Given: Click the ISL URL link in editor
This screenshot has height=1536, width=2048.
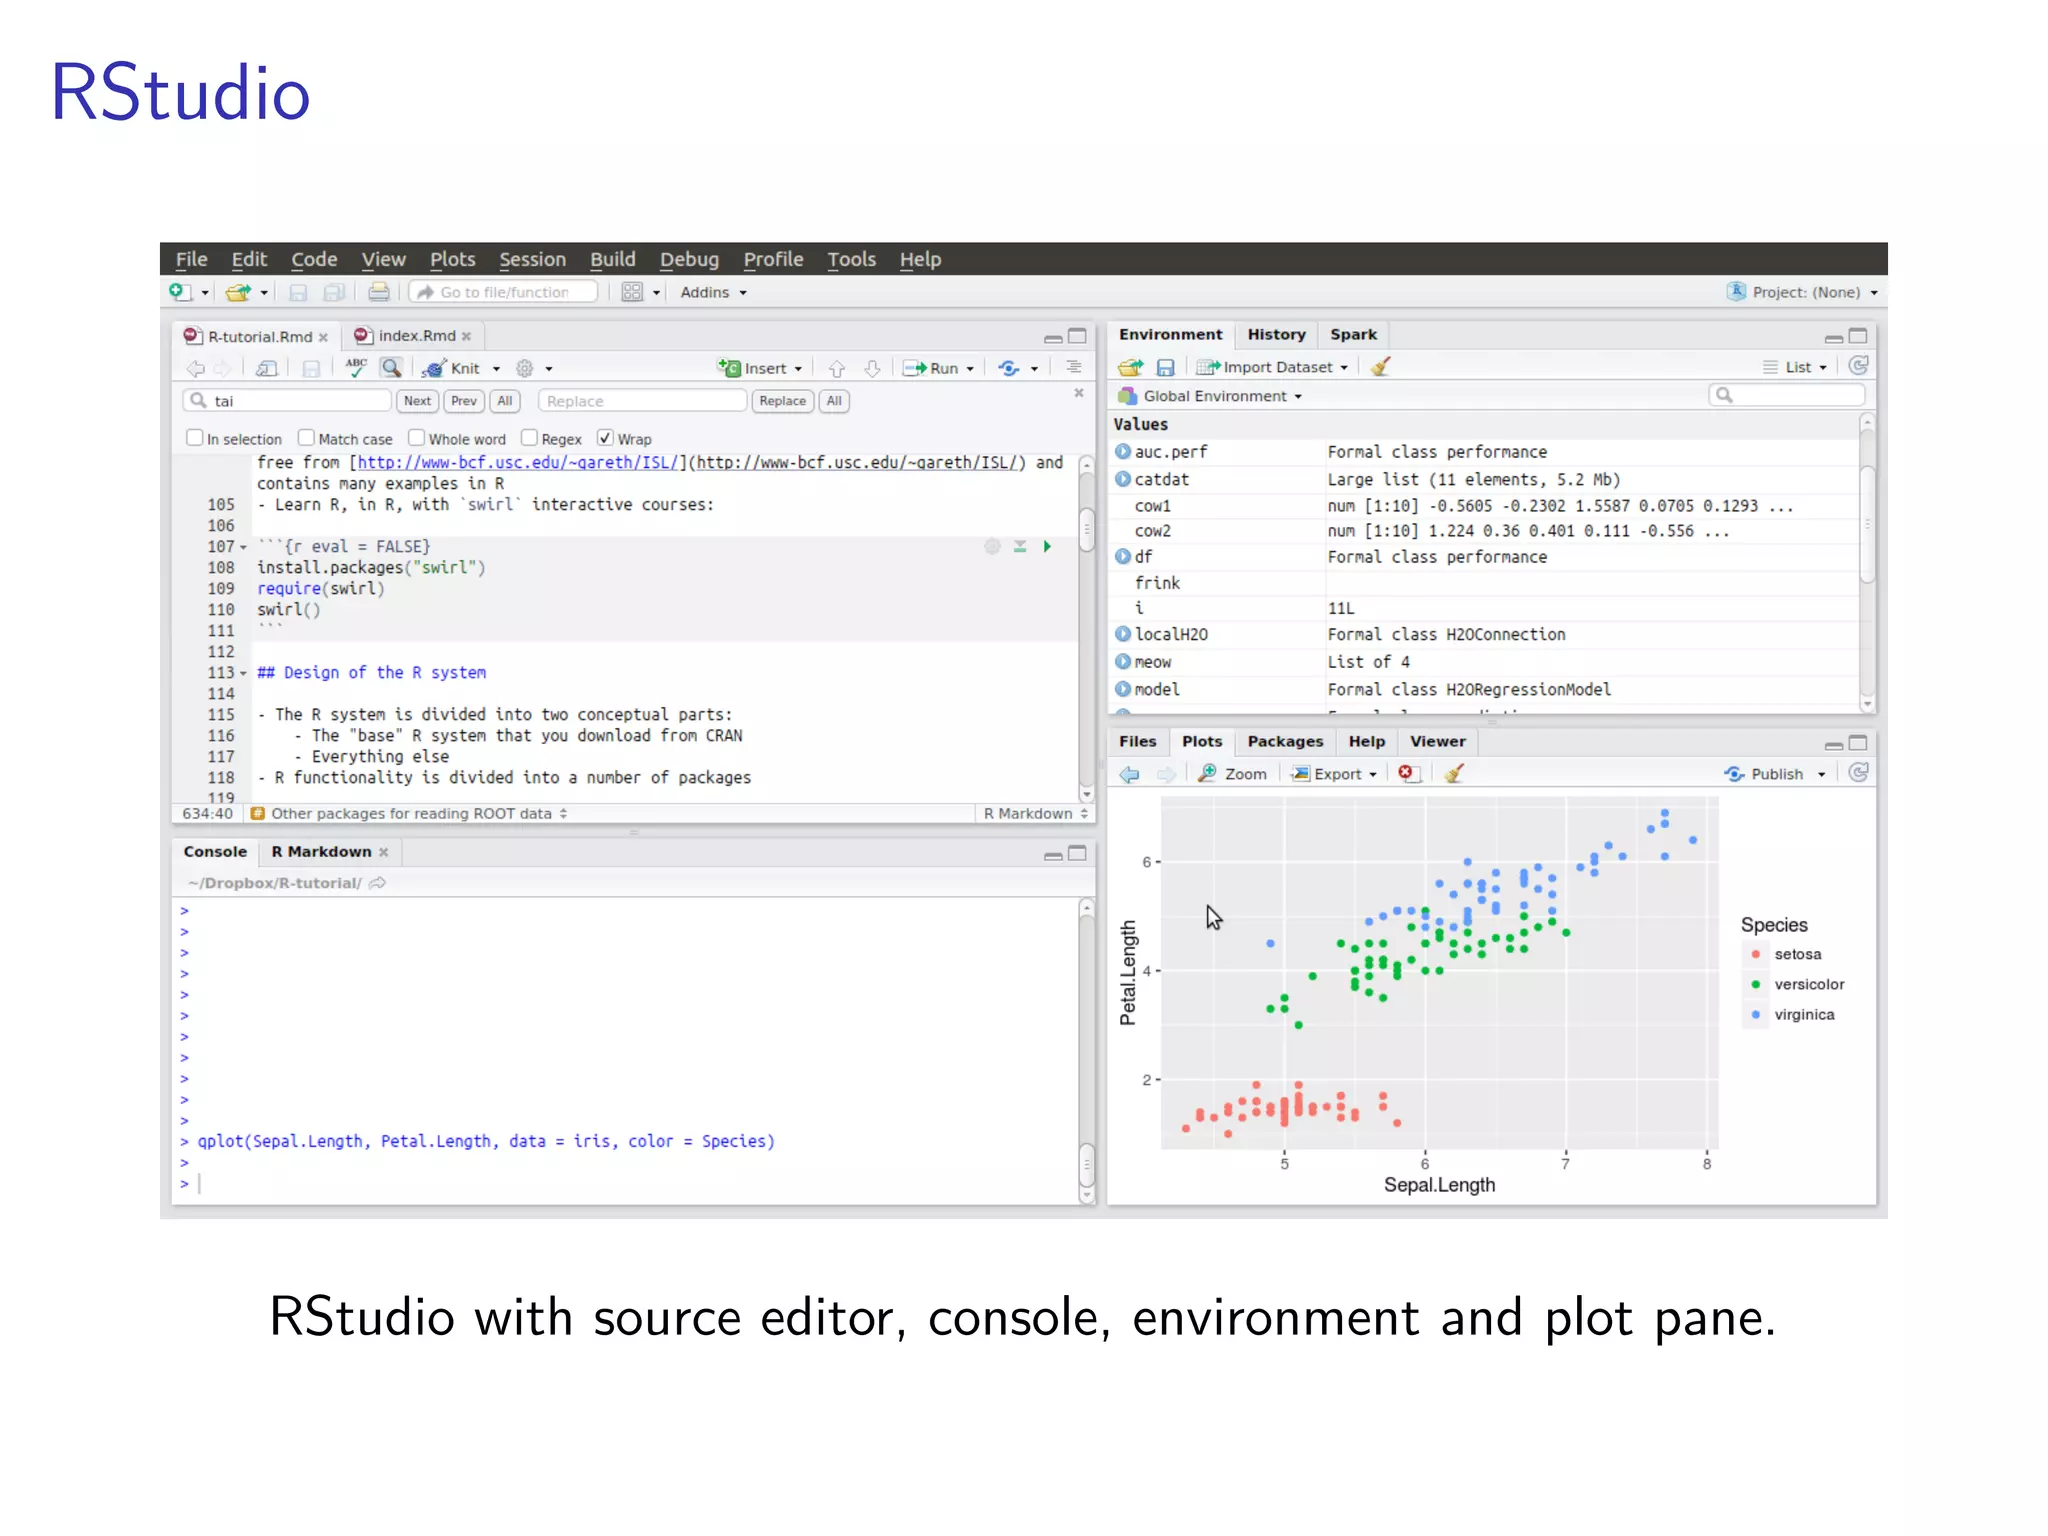Looking at the screenshot, I should click(x=517, y=463).
